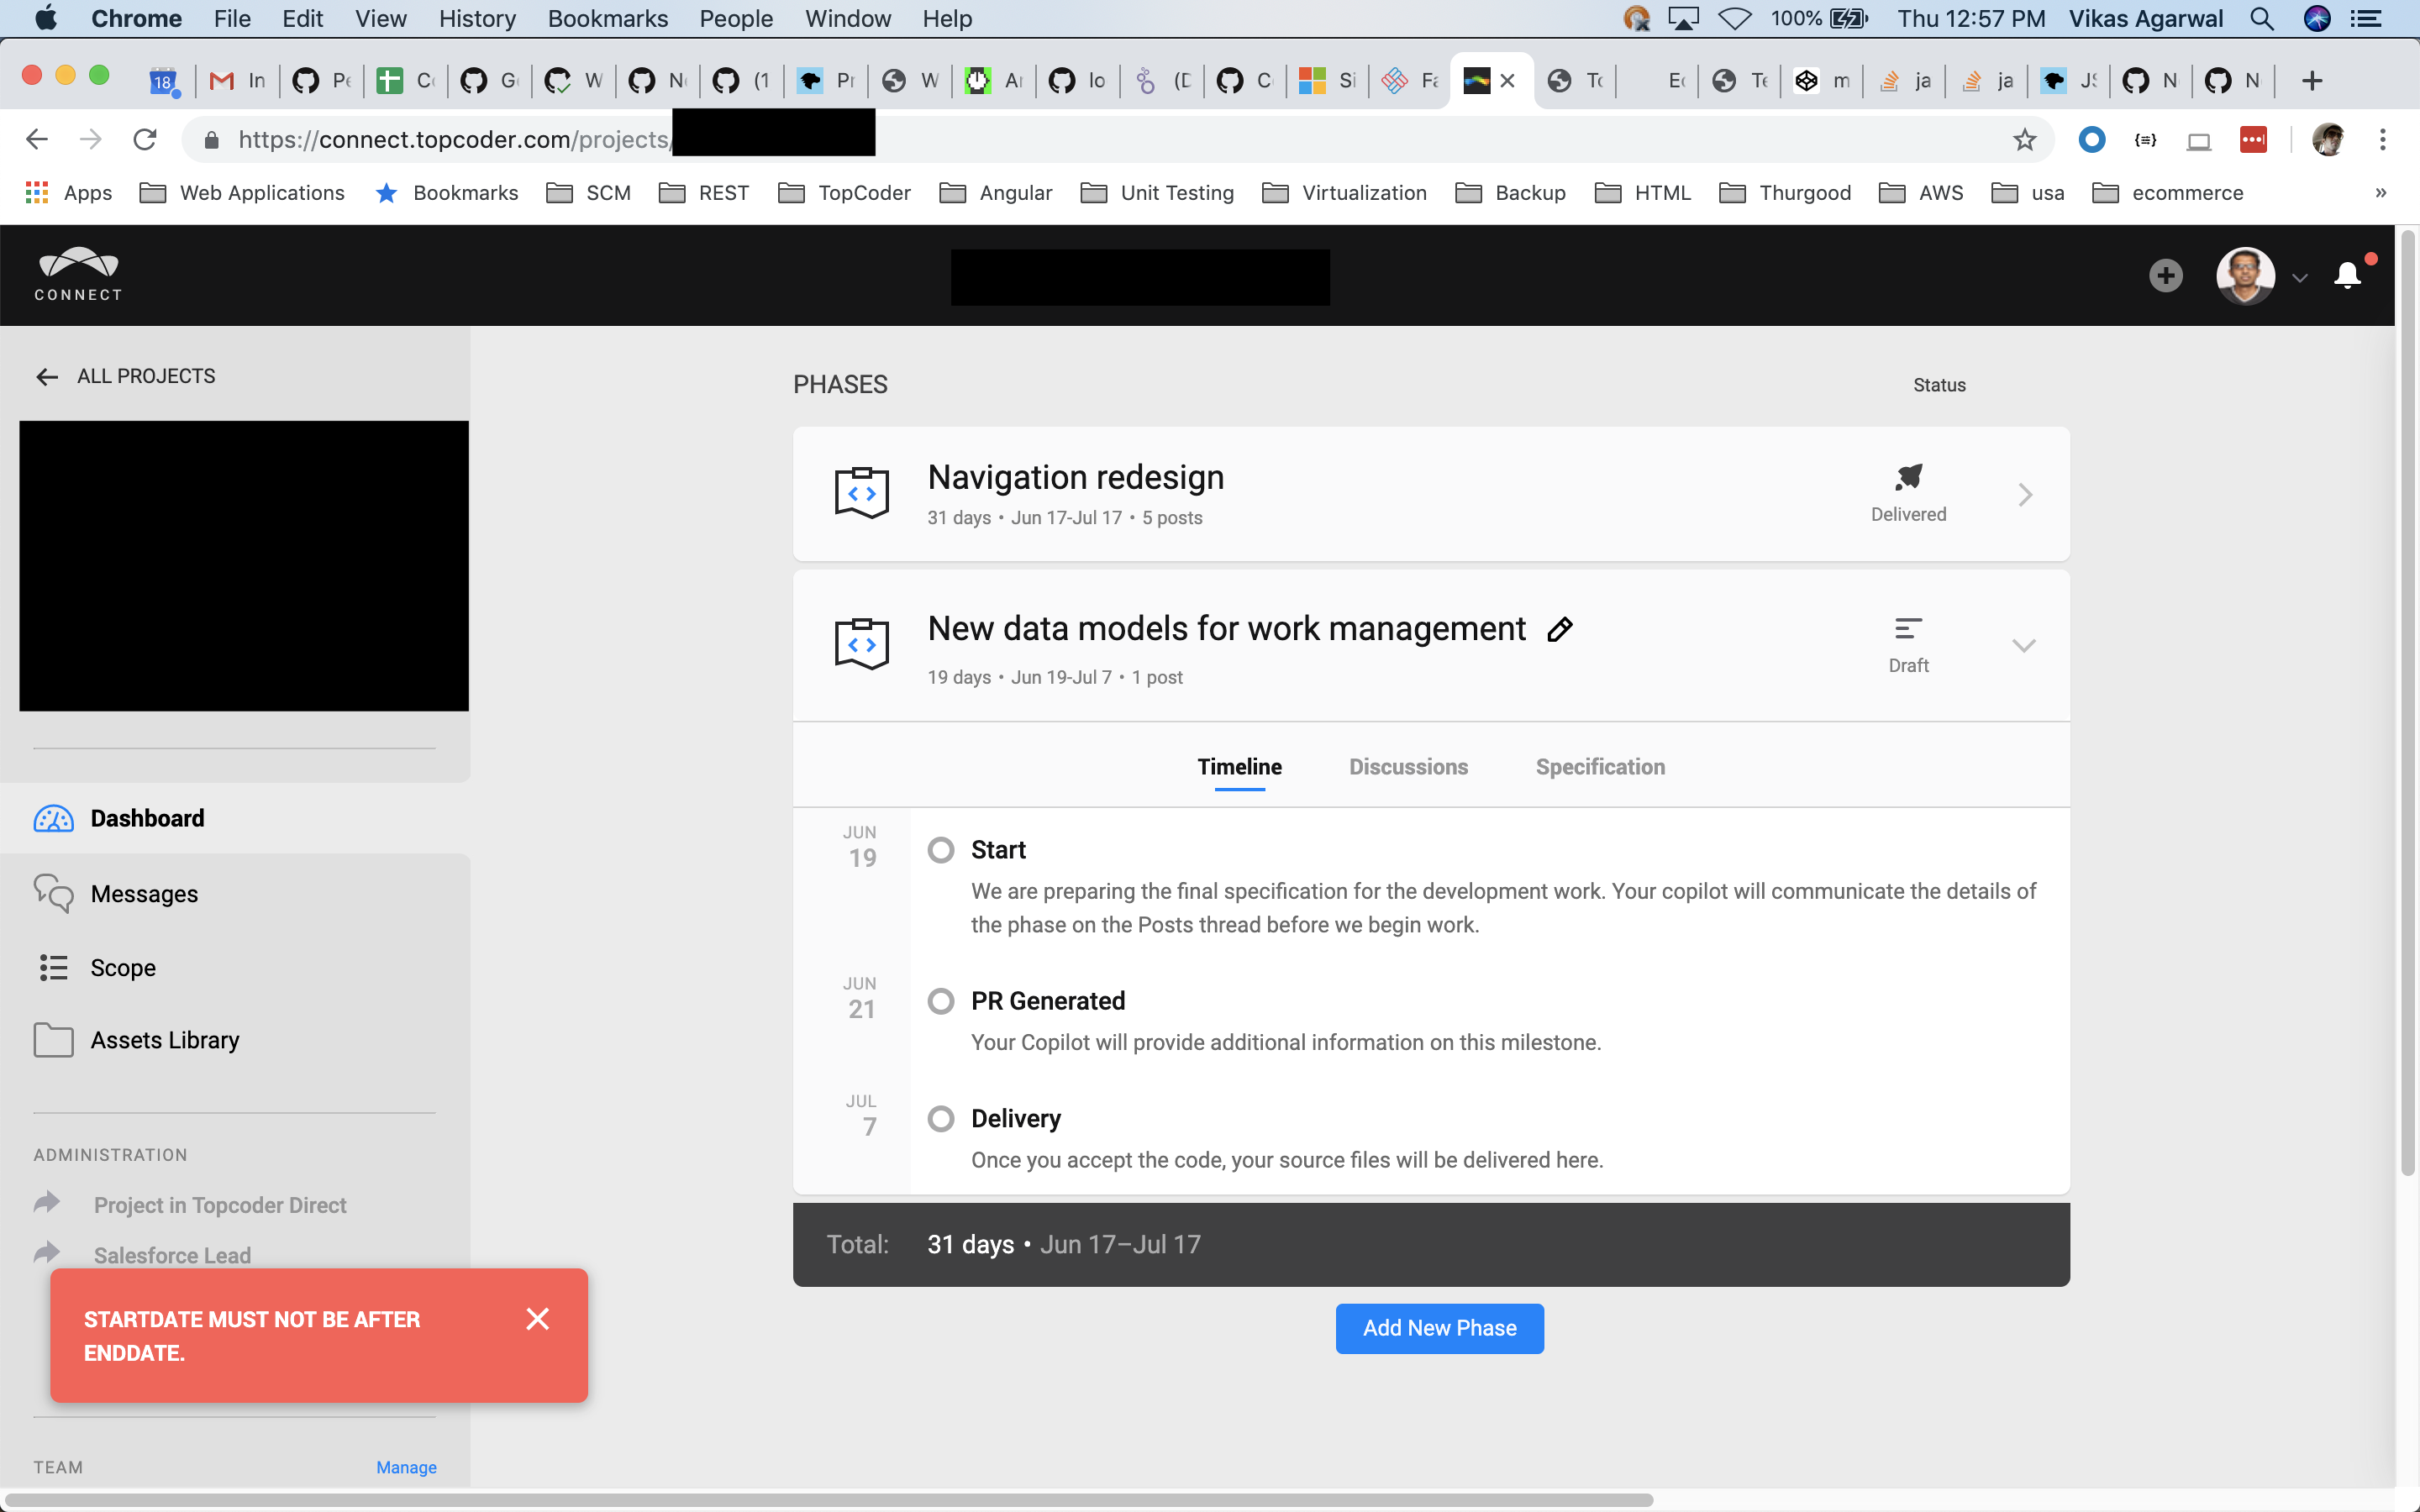Open notifications via the bell icon
Image resolution: width=2420 pixels, height=1512 pixels.
point(2347,276)
